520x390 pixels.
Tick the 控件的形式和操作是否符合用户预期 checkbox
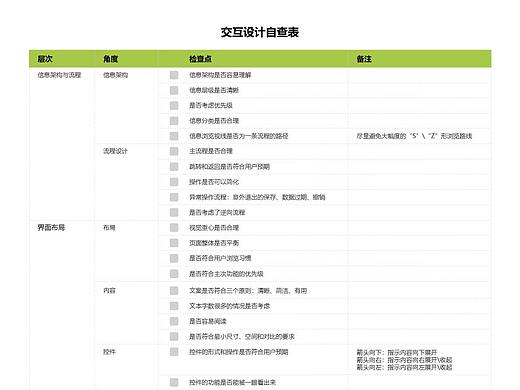coord(174,352)
